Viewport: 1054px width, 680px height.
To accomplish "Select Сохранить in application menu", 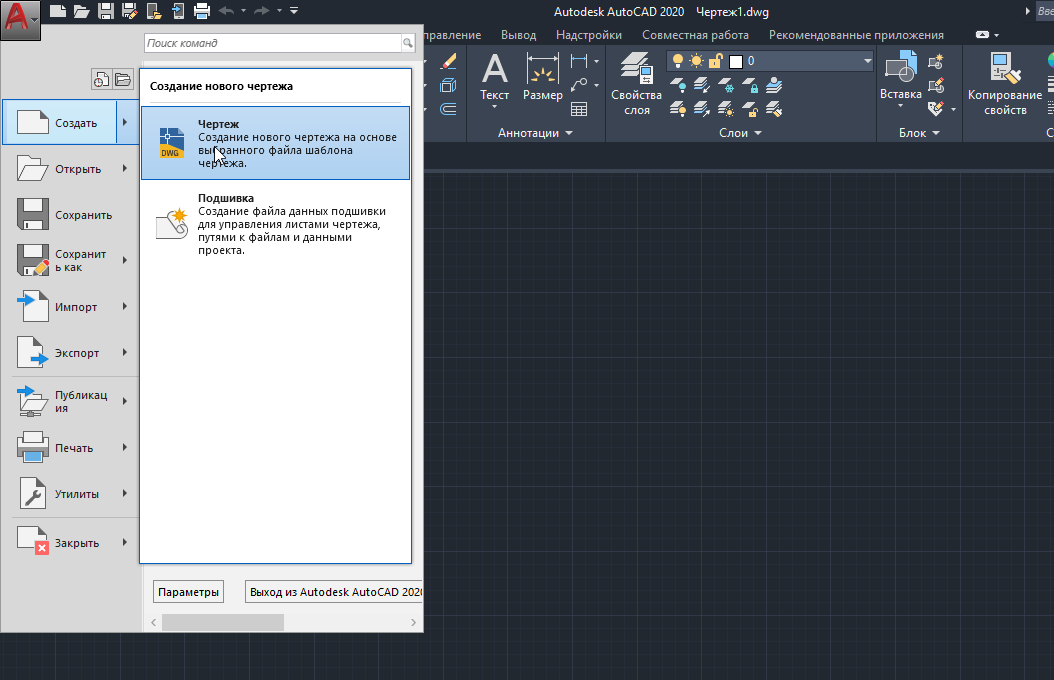I will [71, 215].
